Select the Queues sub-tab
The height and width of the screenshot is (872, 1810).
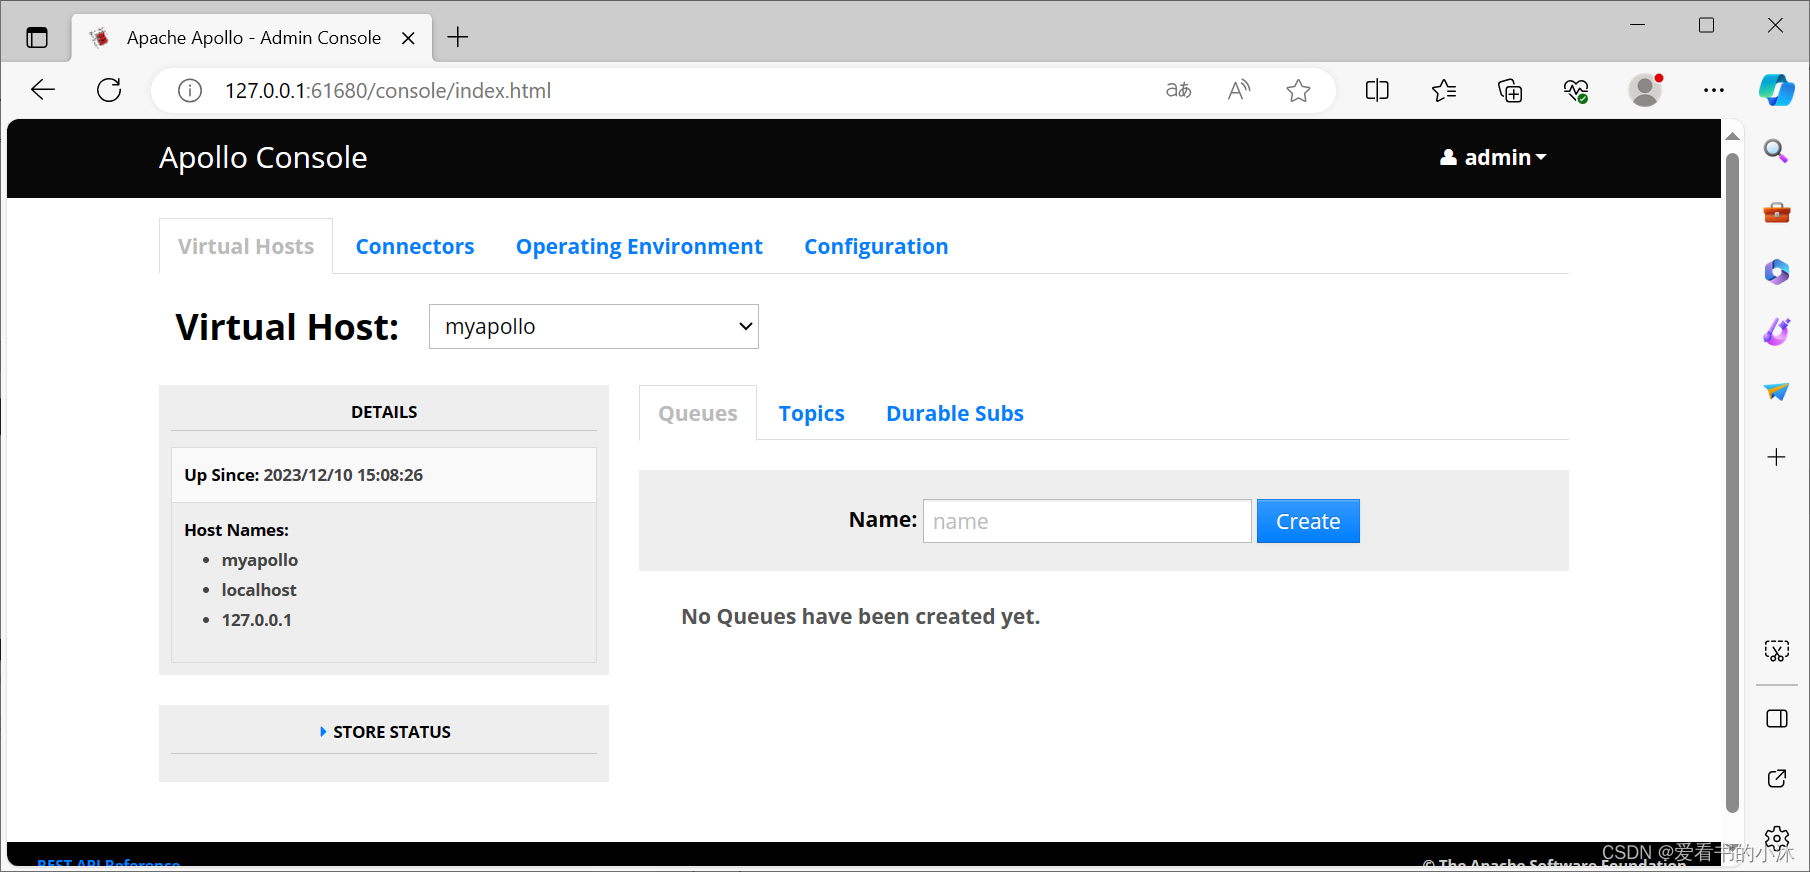click(x=698, y=413)
